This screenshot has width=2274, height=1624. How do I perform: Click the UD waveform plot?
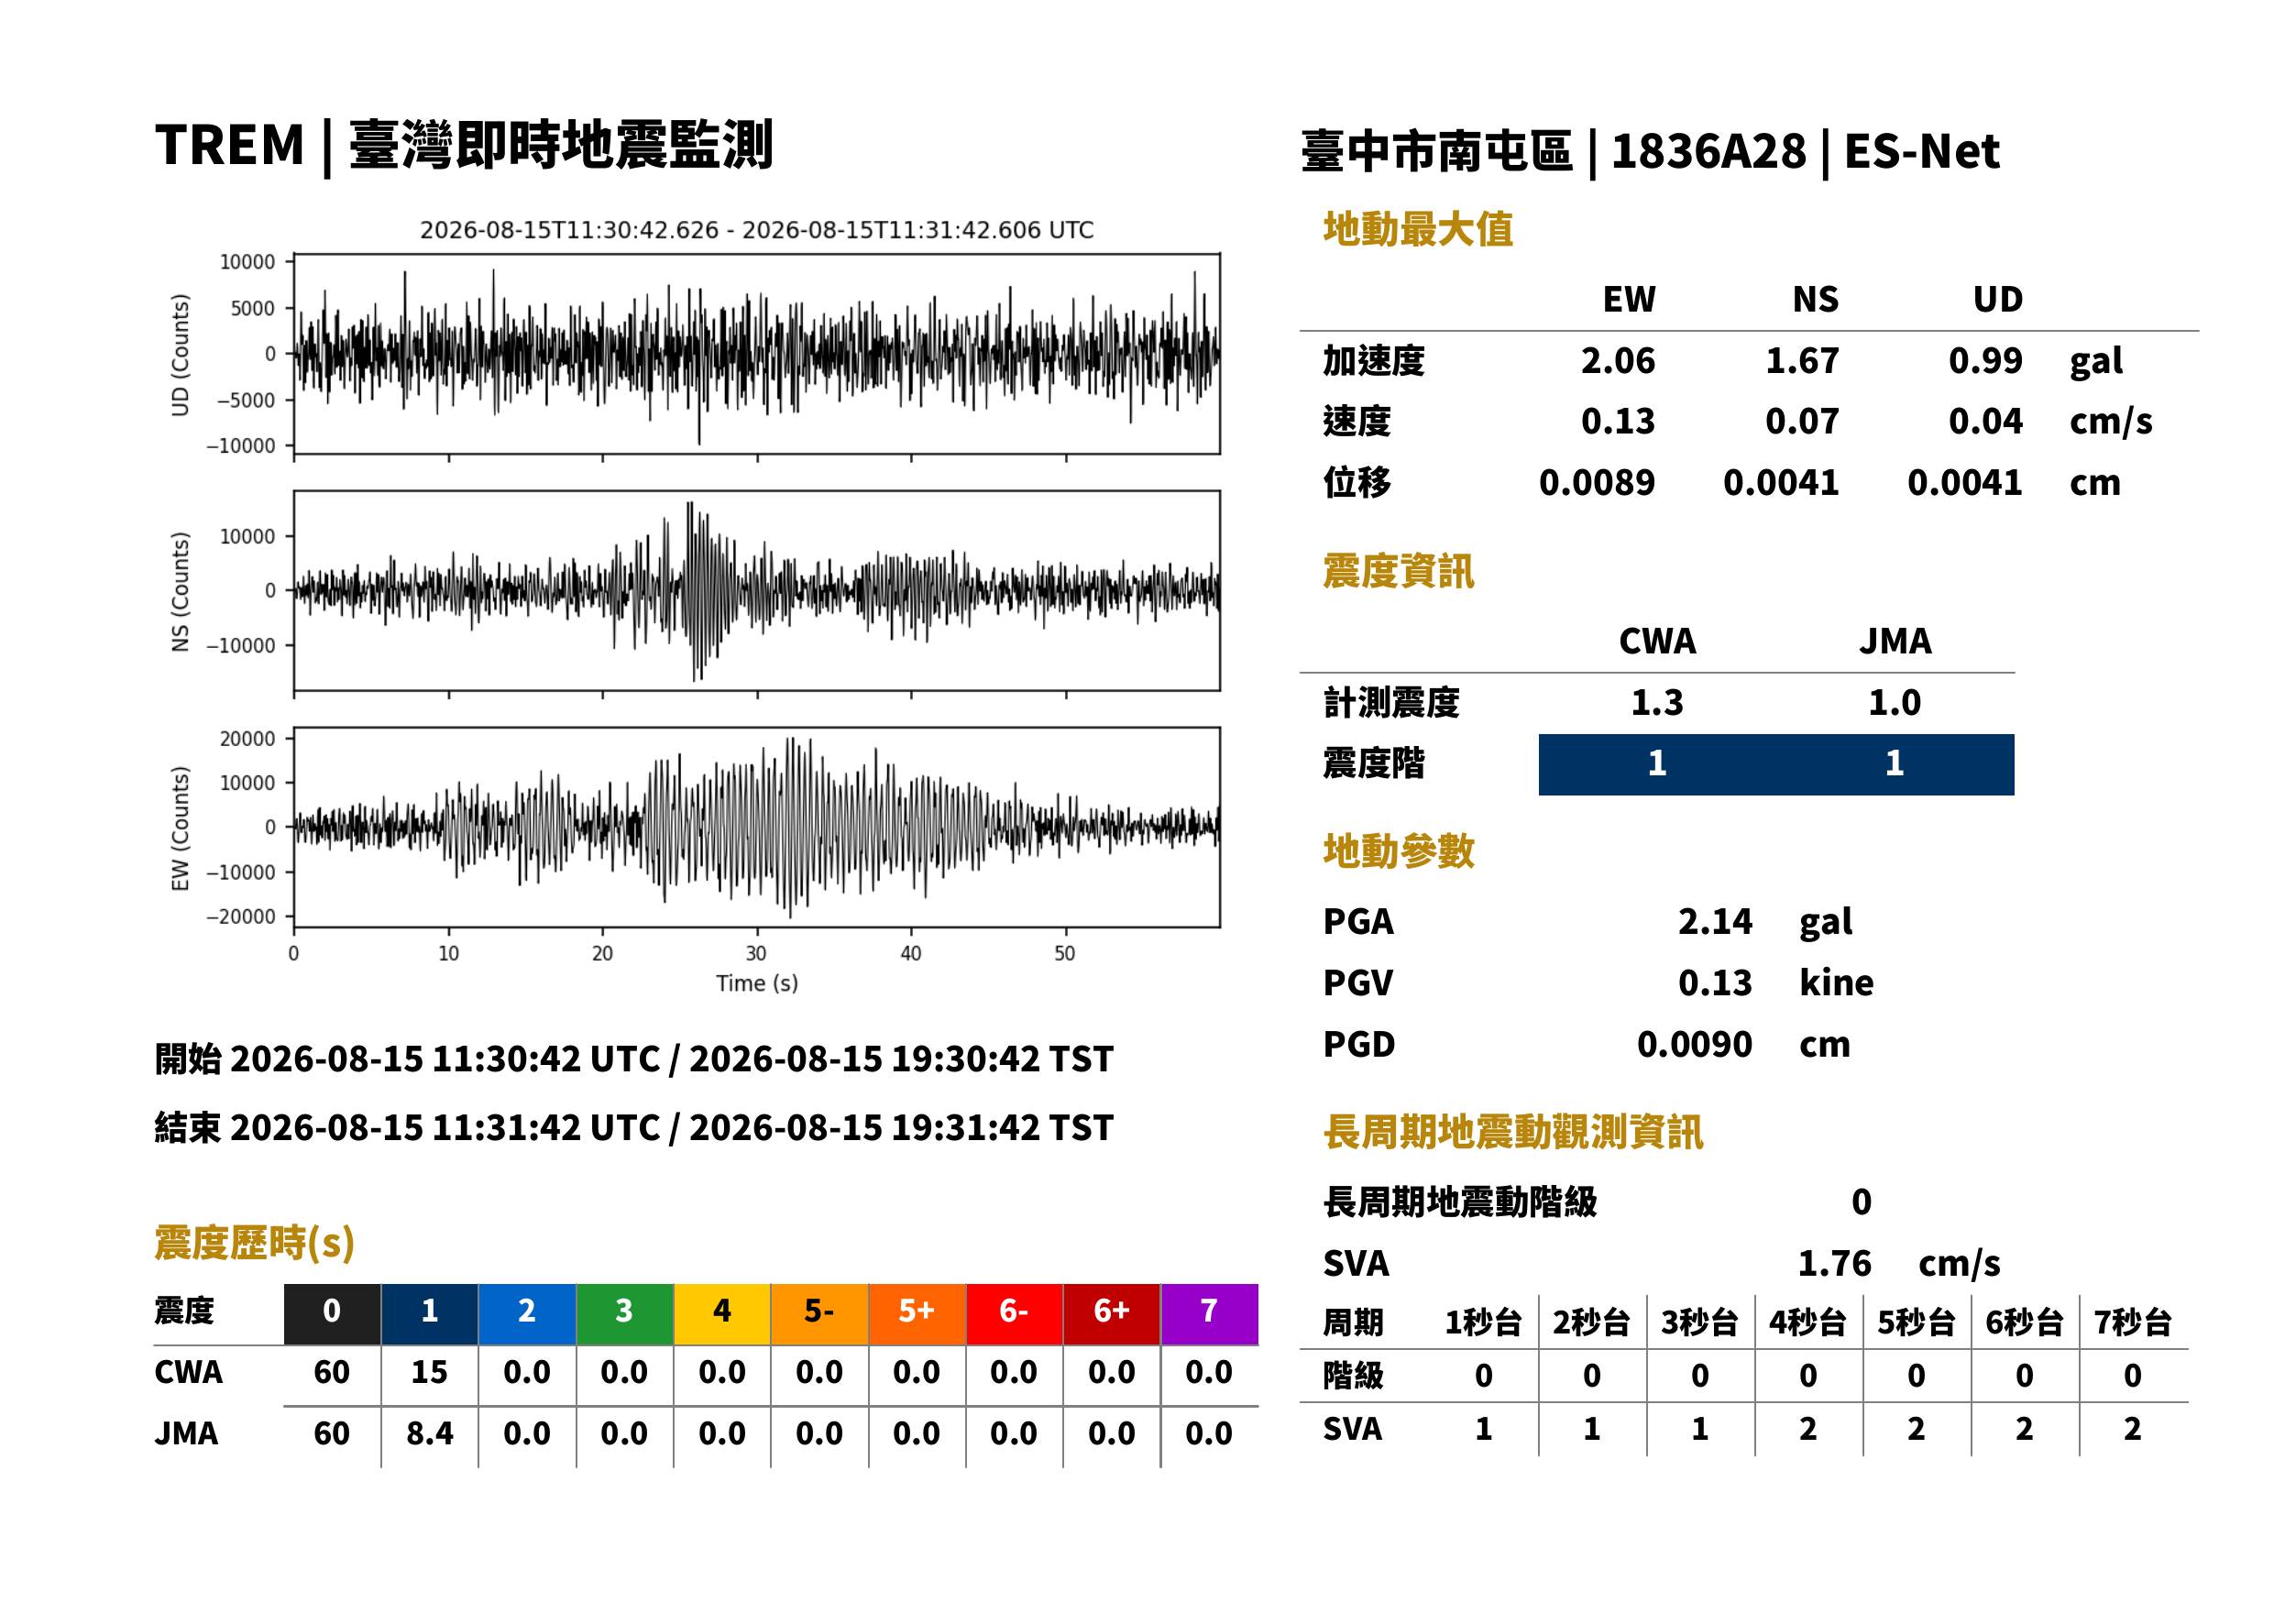coord(756,354)
